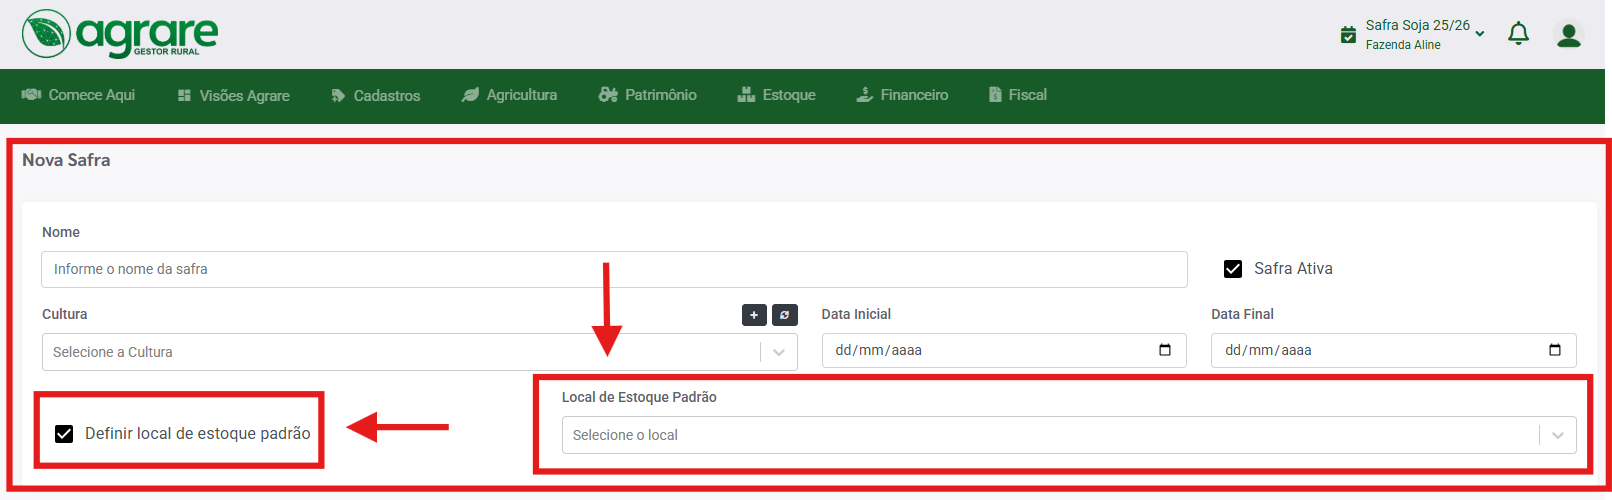Expand the Safra Soja 25/26 selector

tap(1480, 34)
